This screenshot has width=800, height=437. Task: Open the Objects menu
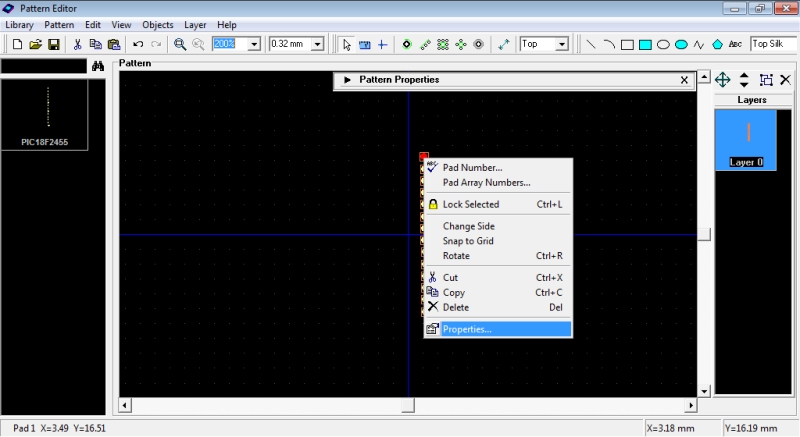click(157, 24)
